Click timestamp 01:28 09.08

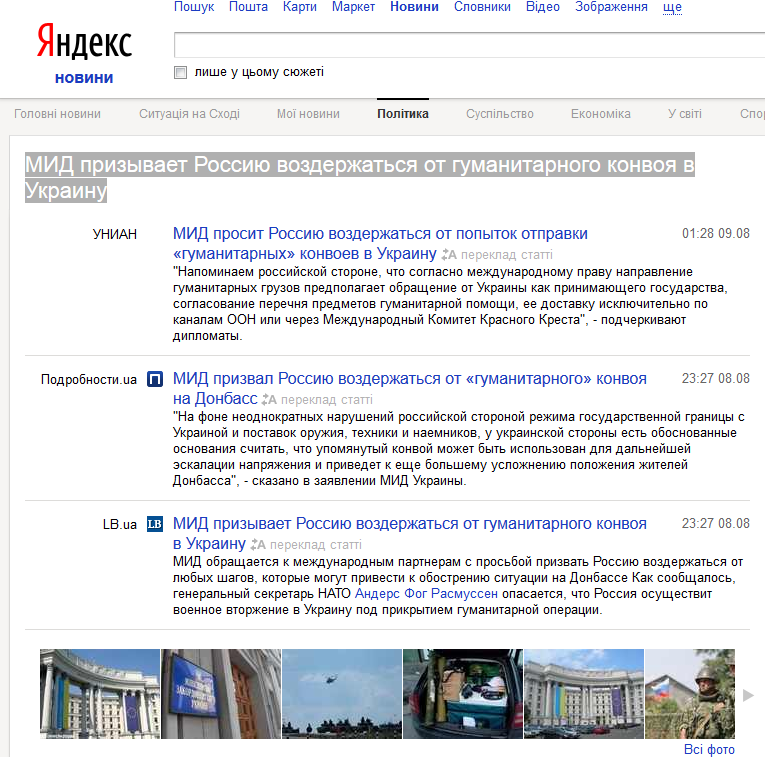pos(716,234)
